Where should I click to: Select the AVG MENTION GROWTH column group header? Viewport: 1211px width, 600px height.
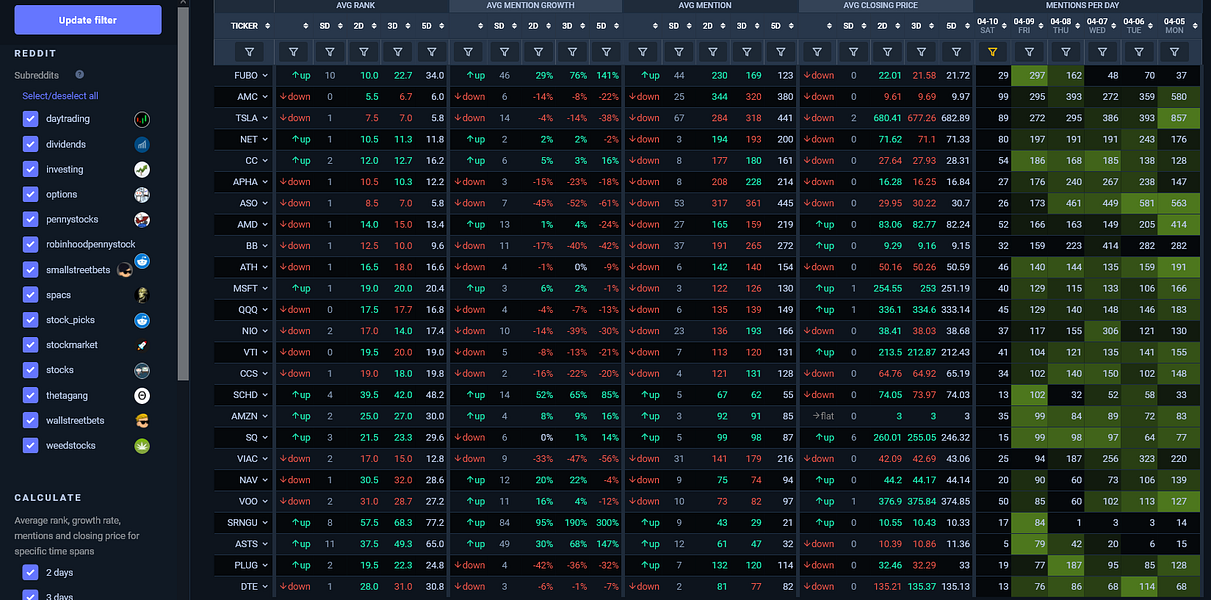(x=535, y=6)
